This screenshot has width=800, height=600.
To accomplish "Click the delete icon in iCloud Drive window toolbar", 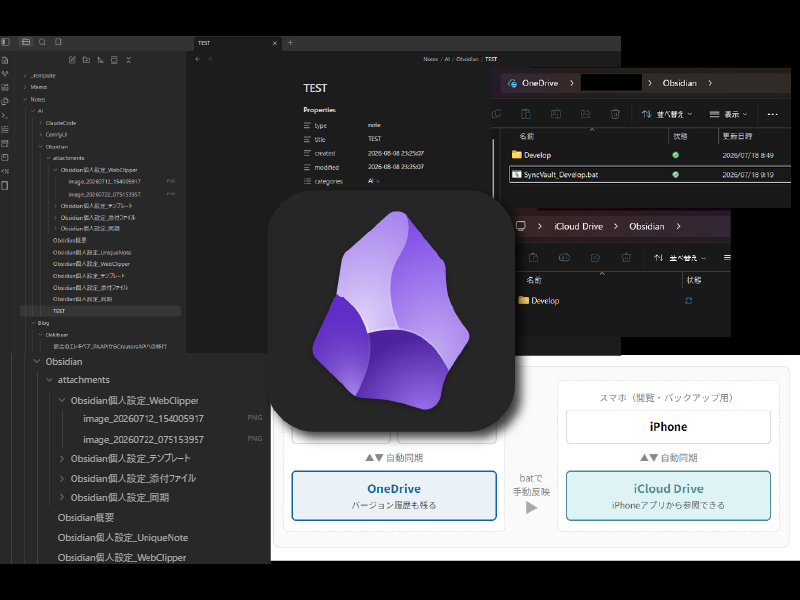I will coord(627,258).
